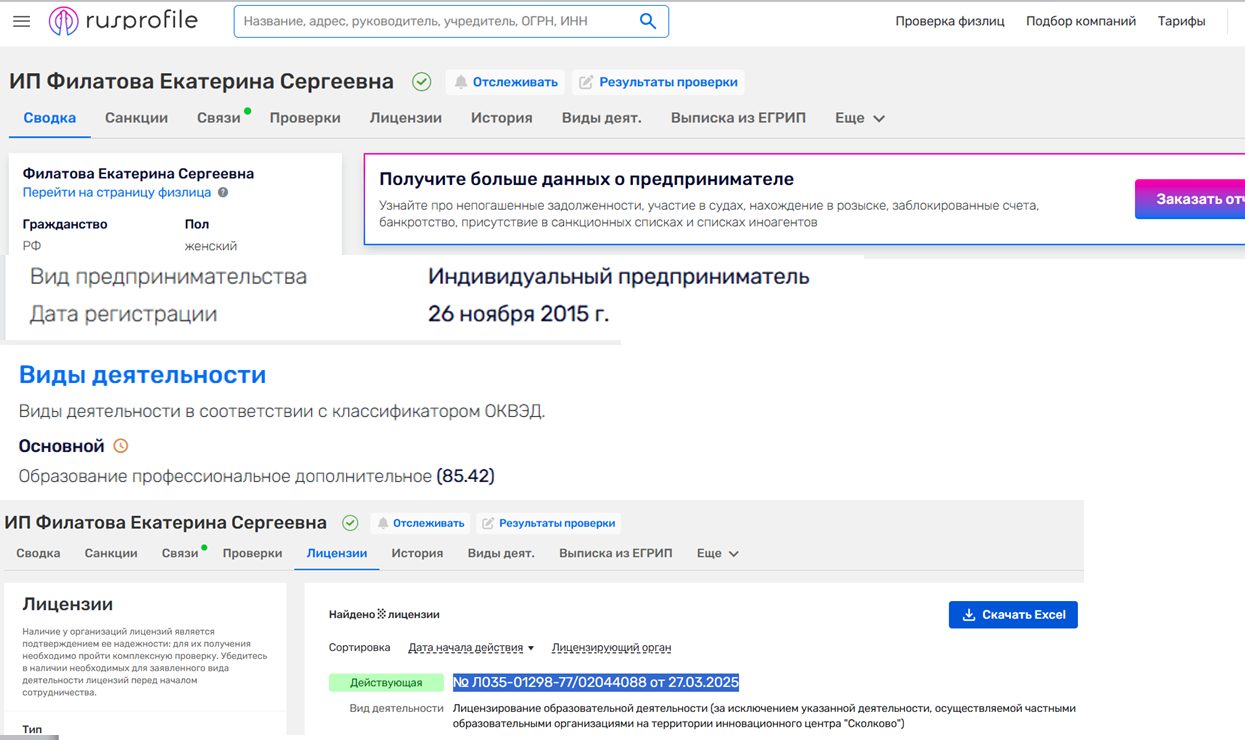Click lower Результаты проверки button
Image resolution: width=1245 pixels, height=740 pixels.
pyautogui.click(x=549, y=523)
